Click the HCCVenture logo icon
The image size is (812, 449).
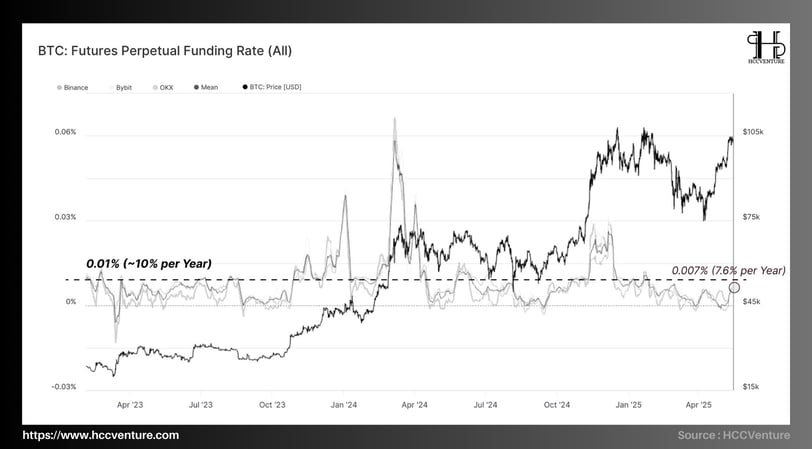(x=766, y=47)
